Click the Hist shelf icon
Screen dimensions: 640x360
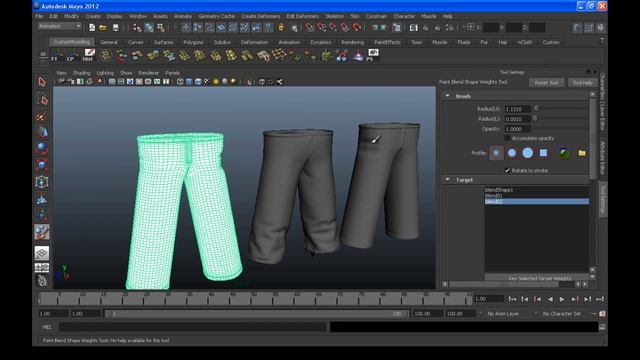pyautogui.click(x=89, y=55)
